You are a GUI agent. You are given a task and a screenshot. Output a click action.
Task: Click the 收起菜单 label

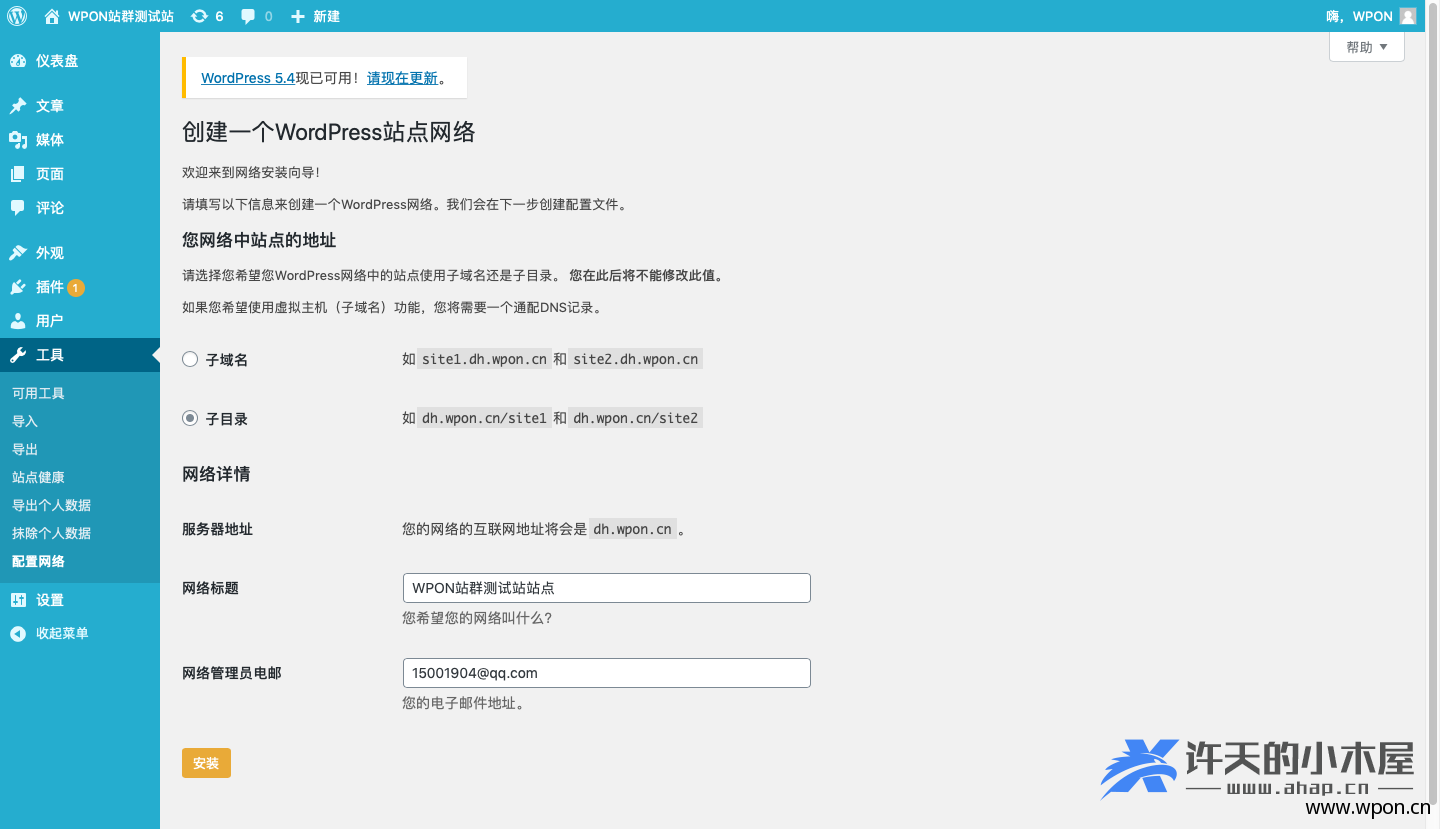coord(62,634)
